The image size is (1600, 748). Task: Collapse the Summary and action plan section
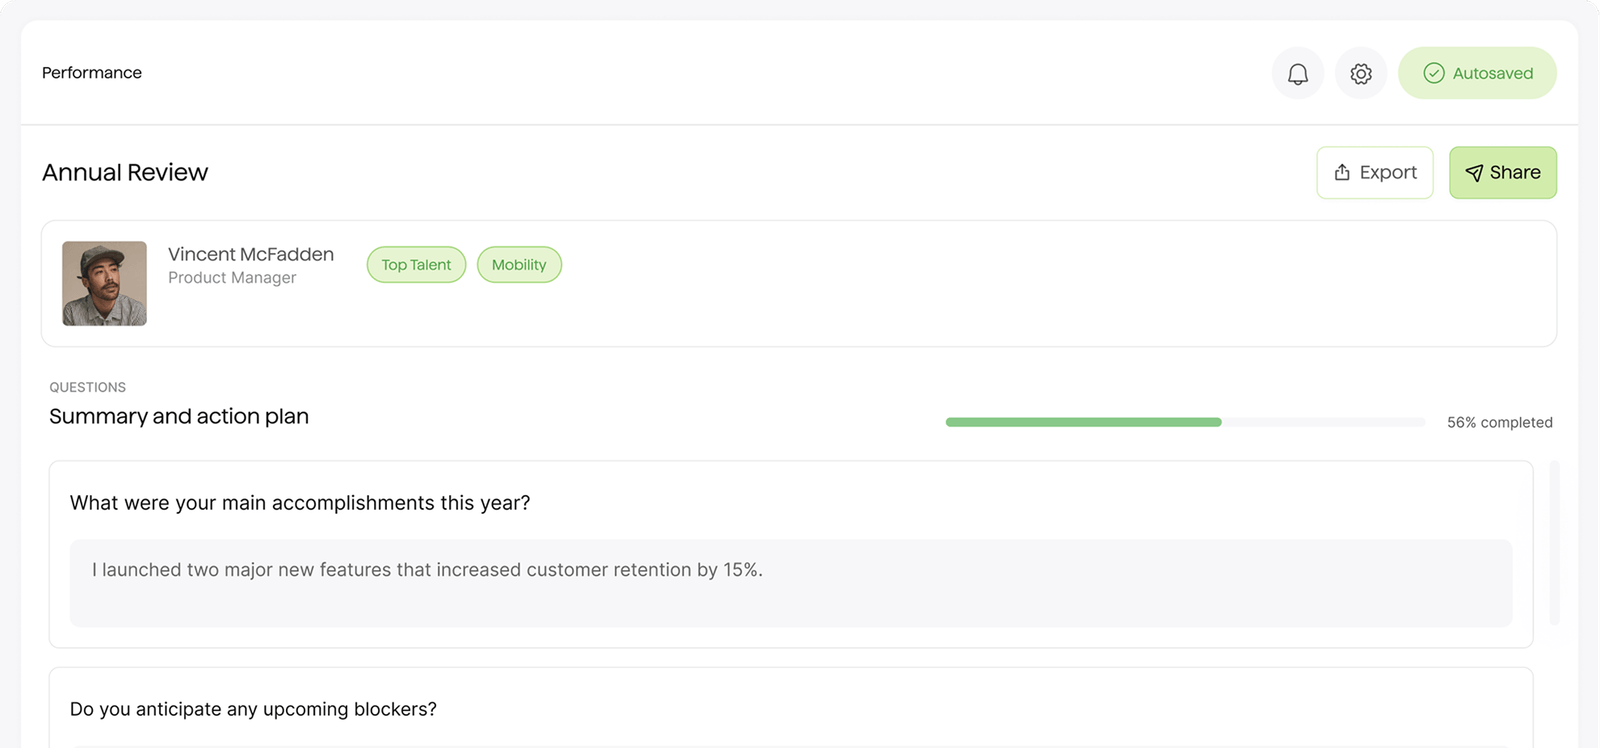point(178,415)
